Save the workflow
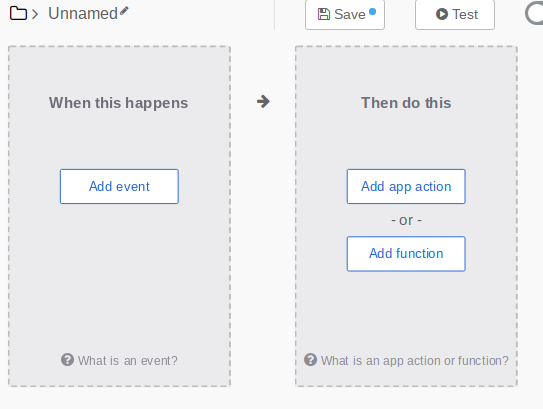The height and width of the screenshot is (409, 543). [x=345, y=15]
